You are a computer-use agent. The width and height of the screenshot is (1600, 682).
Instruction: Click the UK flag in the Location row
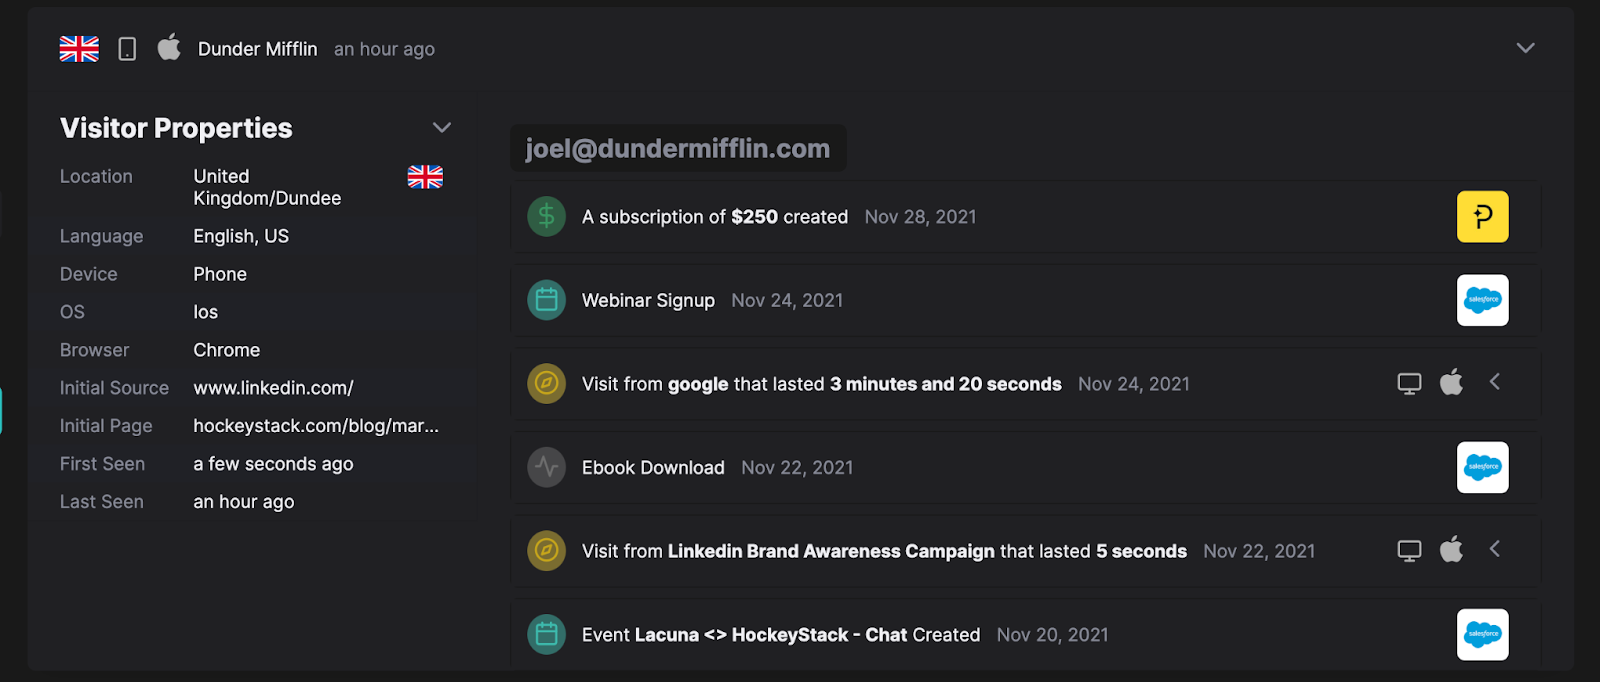pos(425,177)
